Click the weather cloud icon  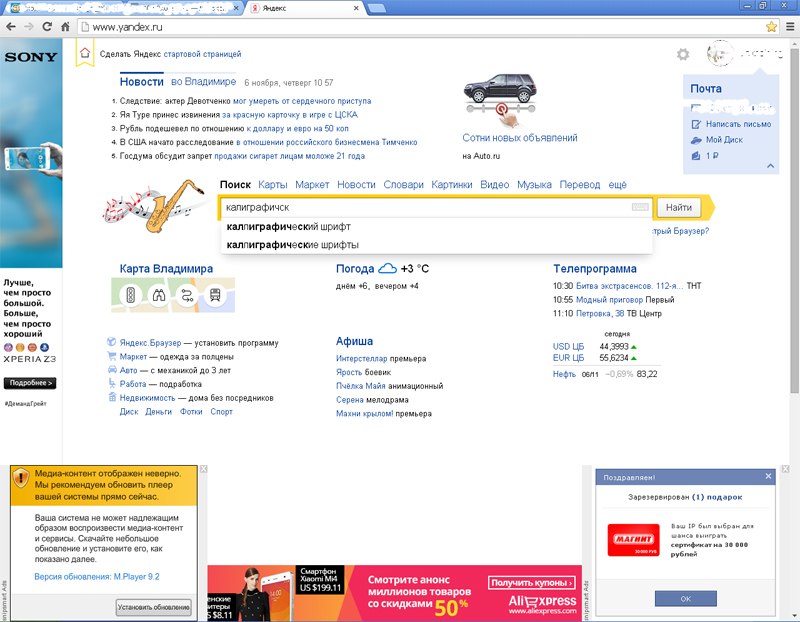coord(387,268)
